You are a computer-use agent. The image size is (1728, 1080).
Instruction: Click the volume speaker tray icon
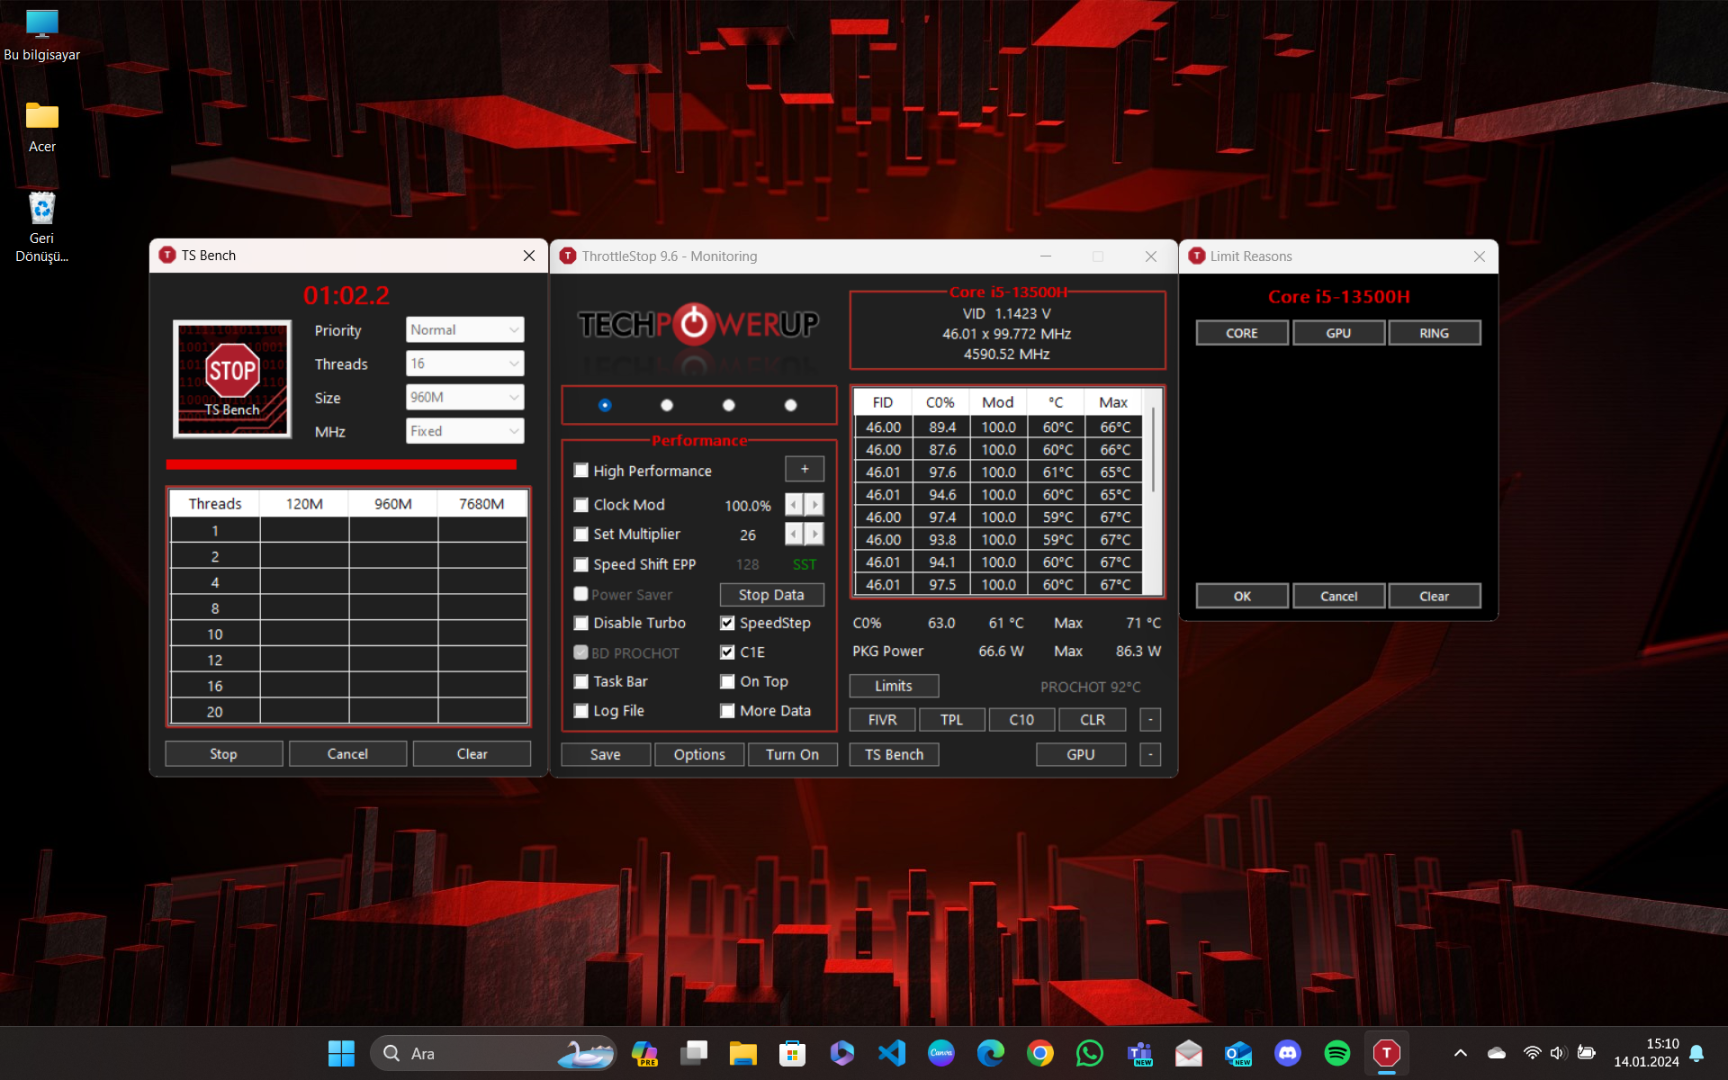[1558, 1053]
